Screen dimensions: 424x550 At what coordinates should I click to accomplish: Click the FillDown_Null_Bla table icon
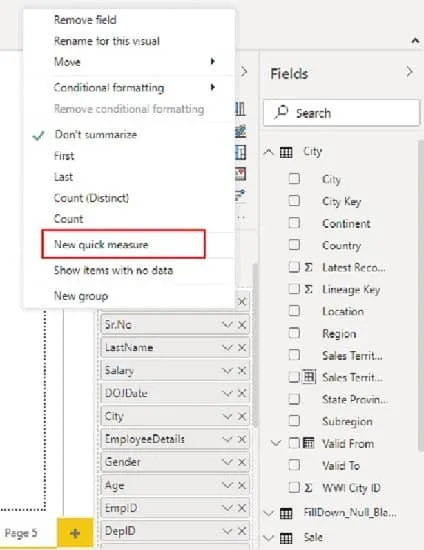(x=286, y=514)
